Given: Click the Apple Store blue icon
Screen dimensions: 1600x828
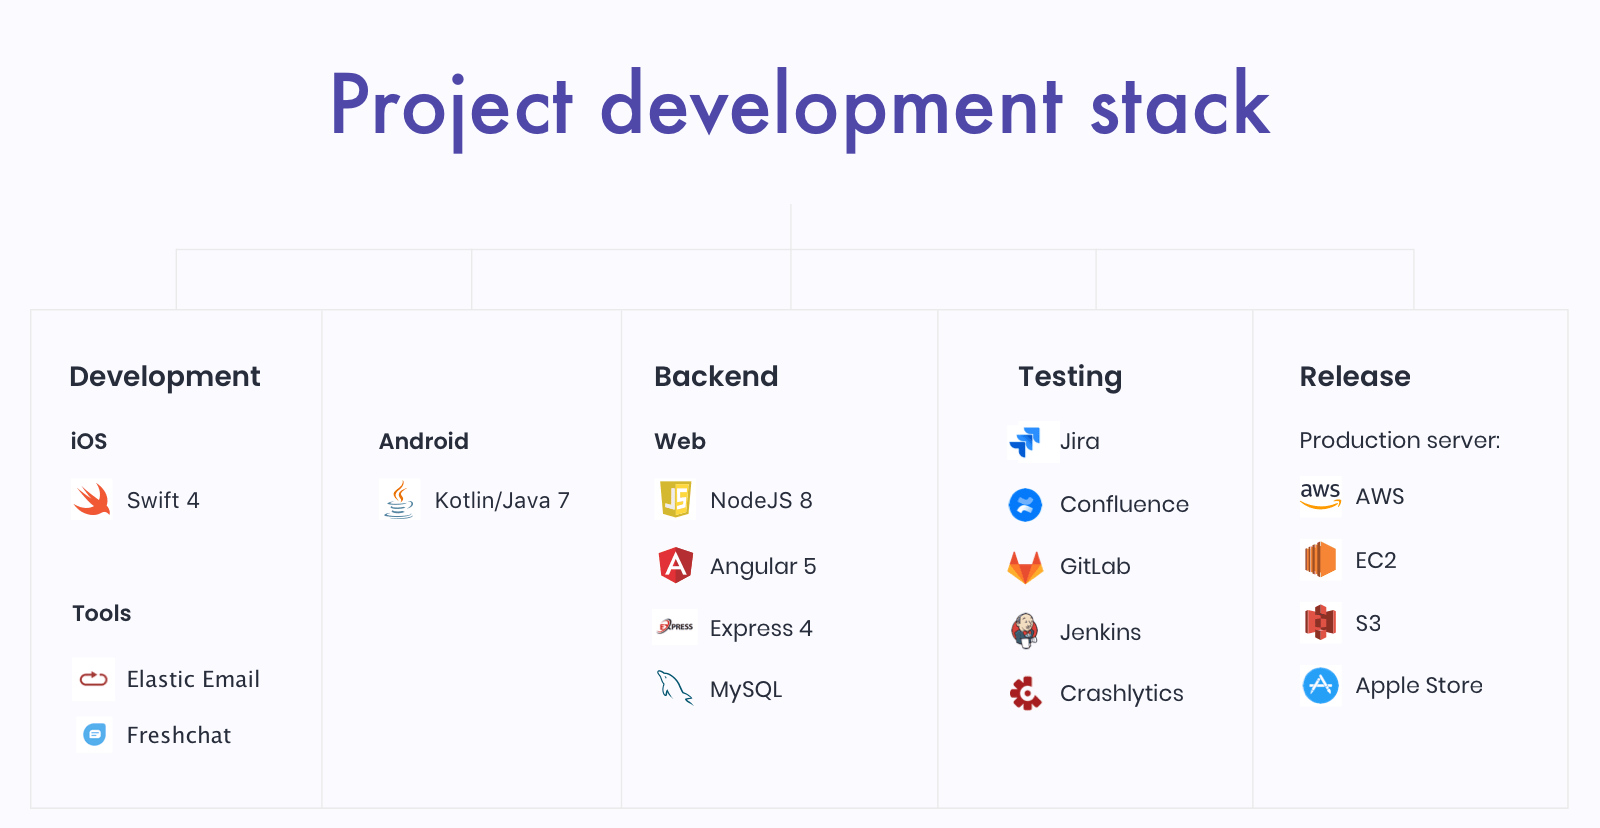Looking at the screenshot, I should point(1320,685).
